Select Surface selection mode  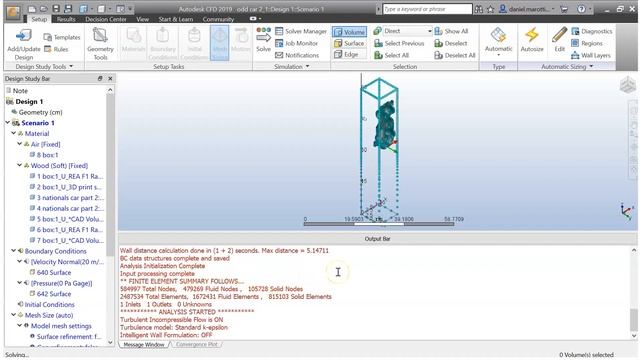pos(349,43)
